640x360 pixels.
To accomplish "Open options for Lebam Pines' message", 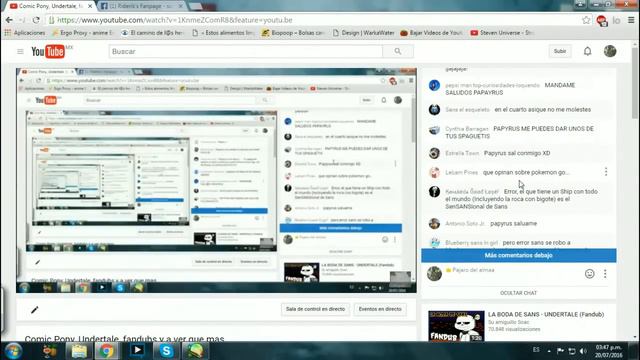I will [x=606, y=172].
